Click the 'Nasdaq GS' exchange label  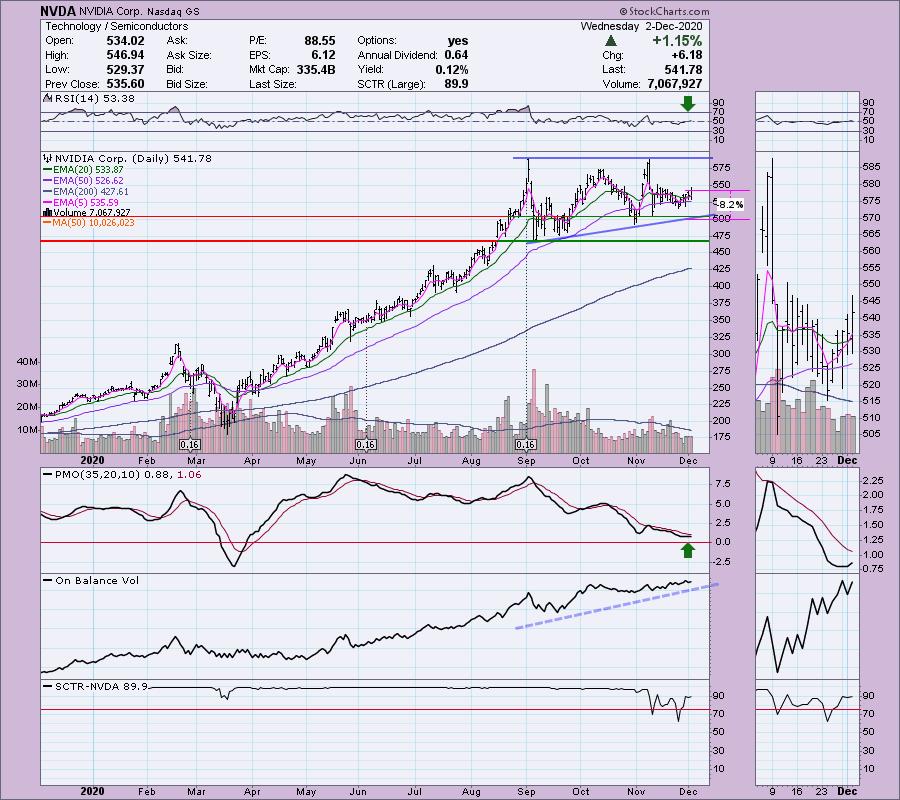[174, 11]
